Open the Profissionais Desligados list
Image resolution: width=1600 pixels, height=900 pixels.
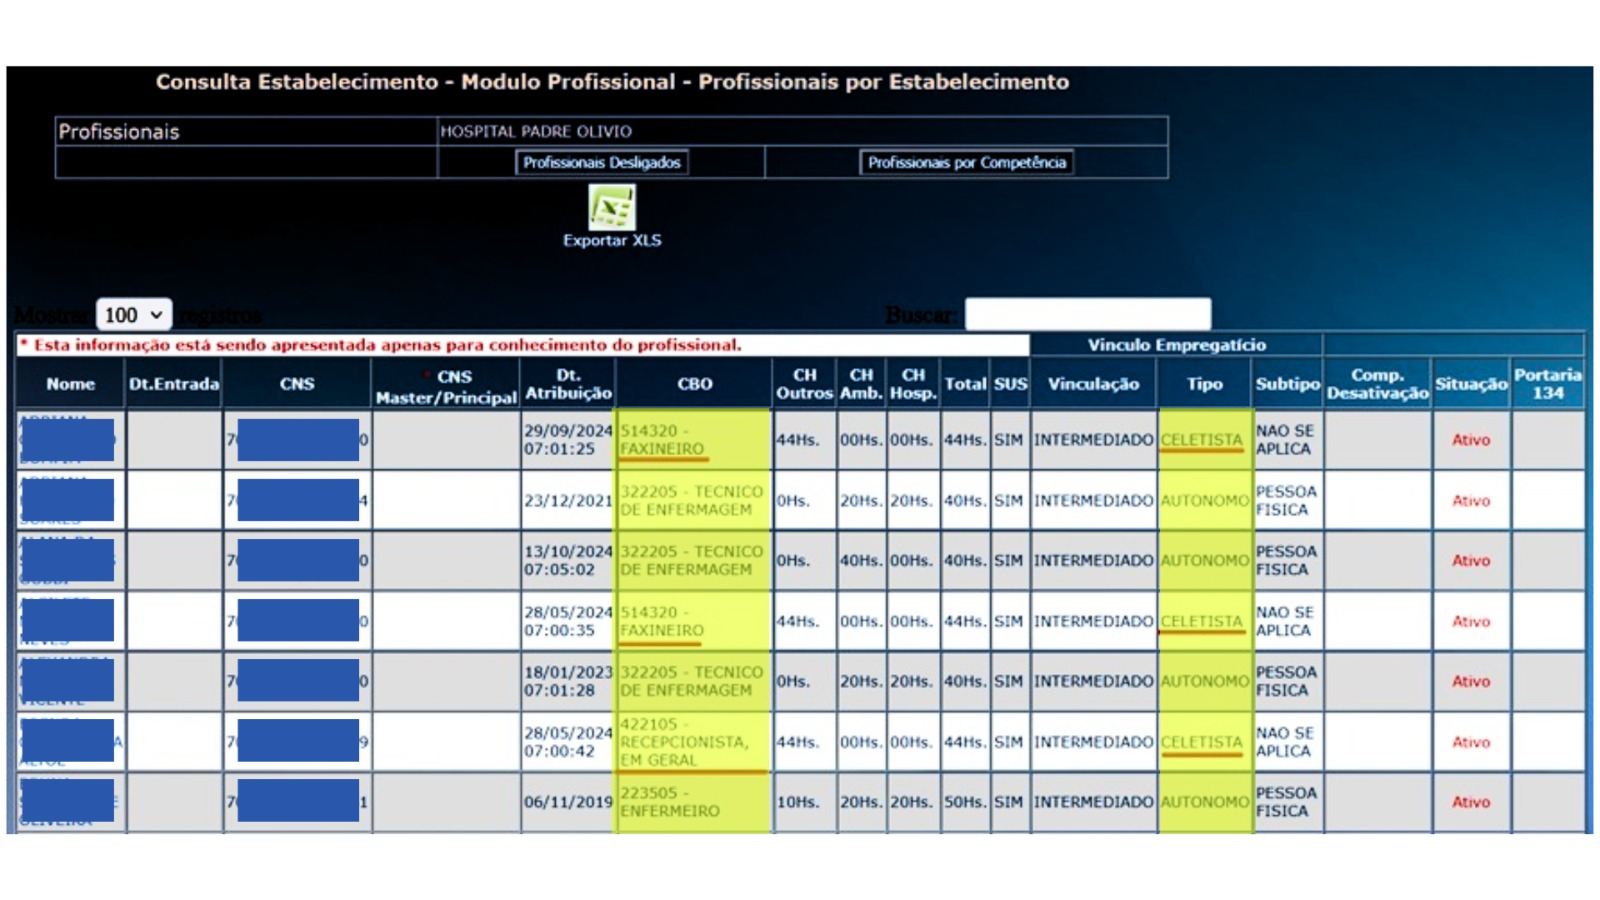coord(601,162)
